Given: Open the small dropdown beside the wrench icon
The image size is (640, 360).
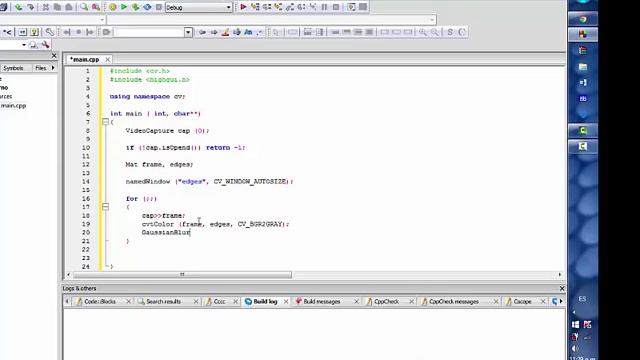Looking at the screenshot, I should [24, 45].
